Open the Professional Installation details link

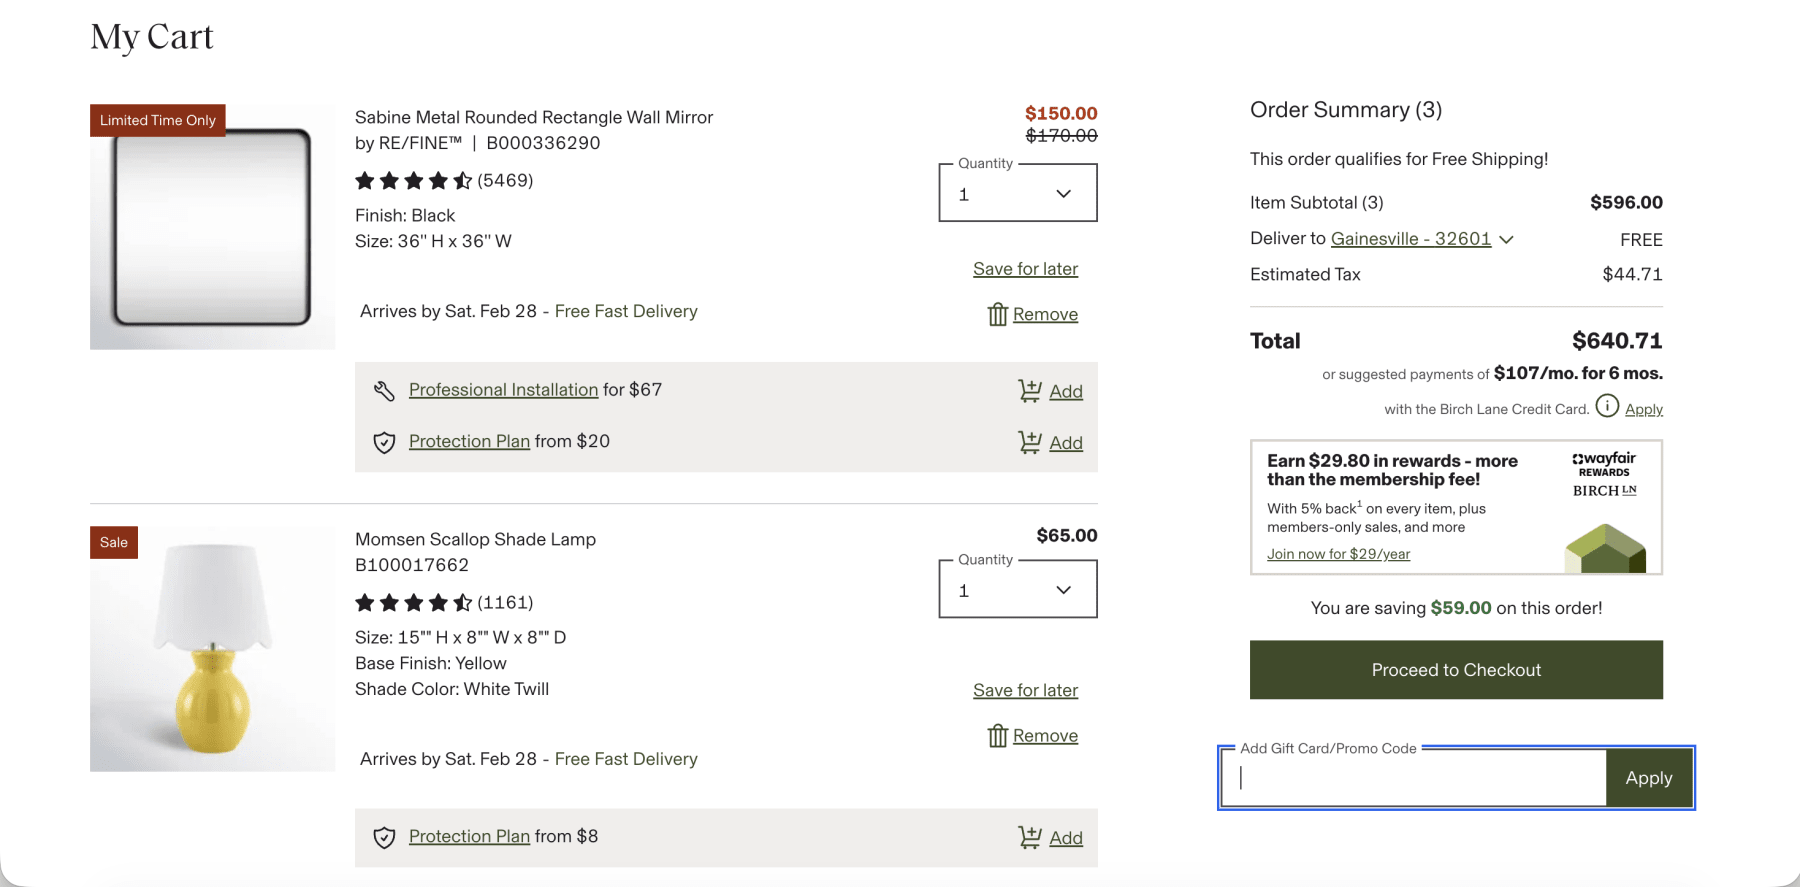tap(503, 390)
